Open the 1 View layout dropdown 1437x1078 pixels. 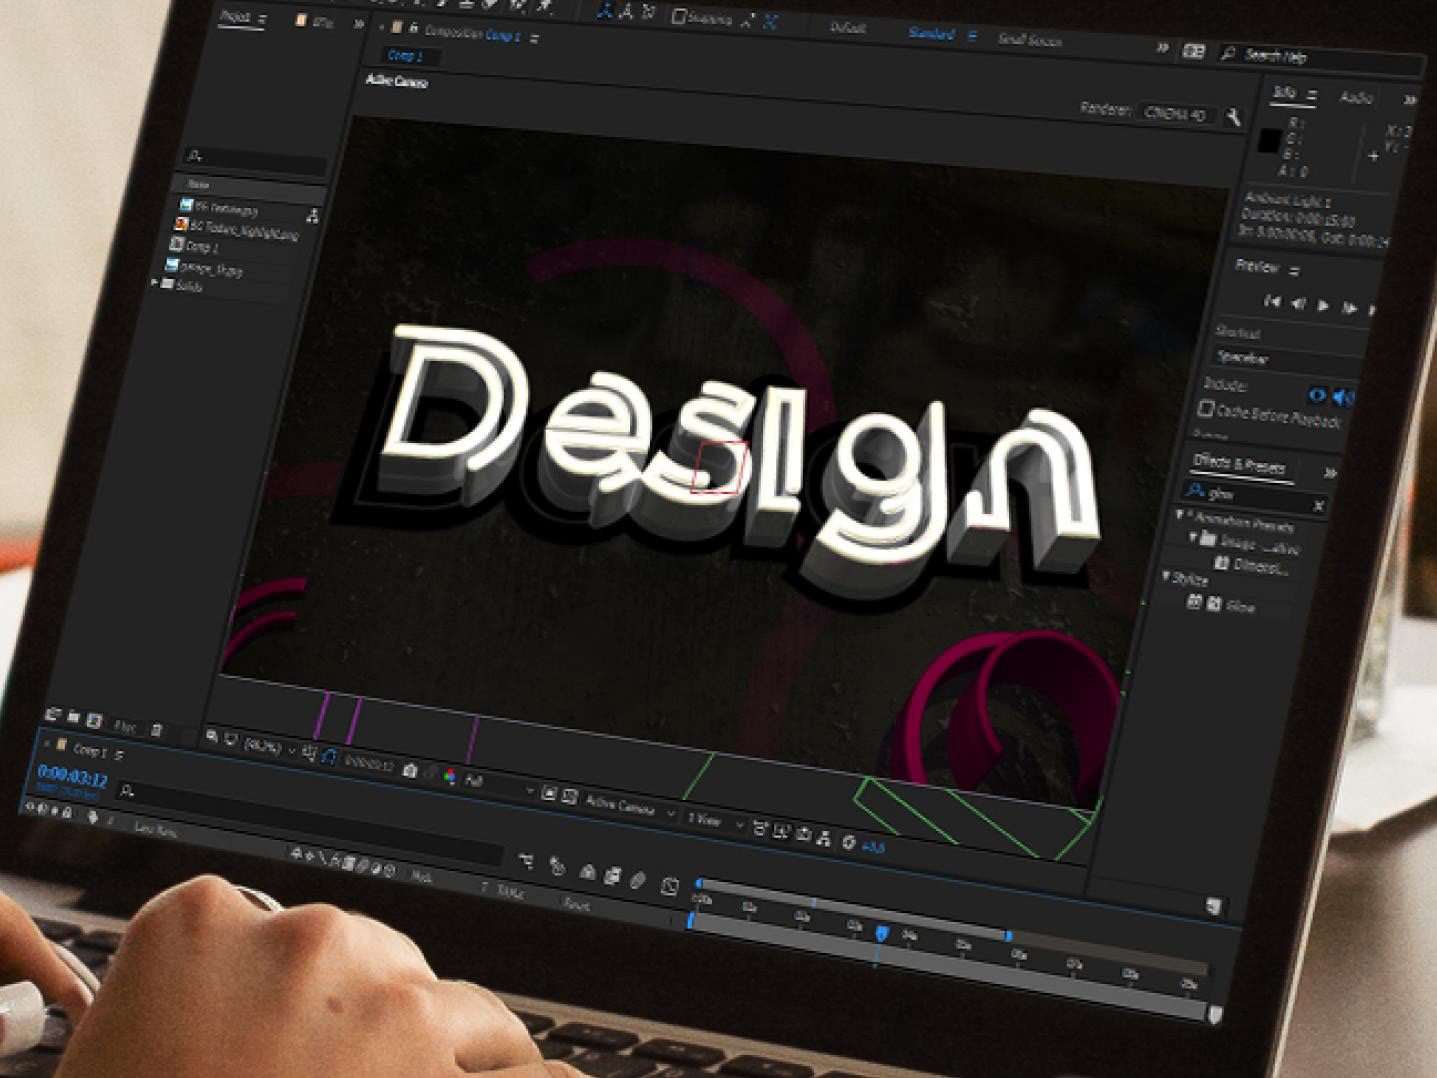click(714, 821)
